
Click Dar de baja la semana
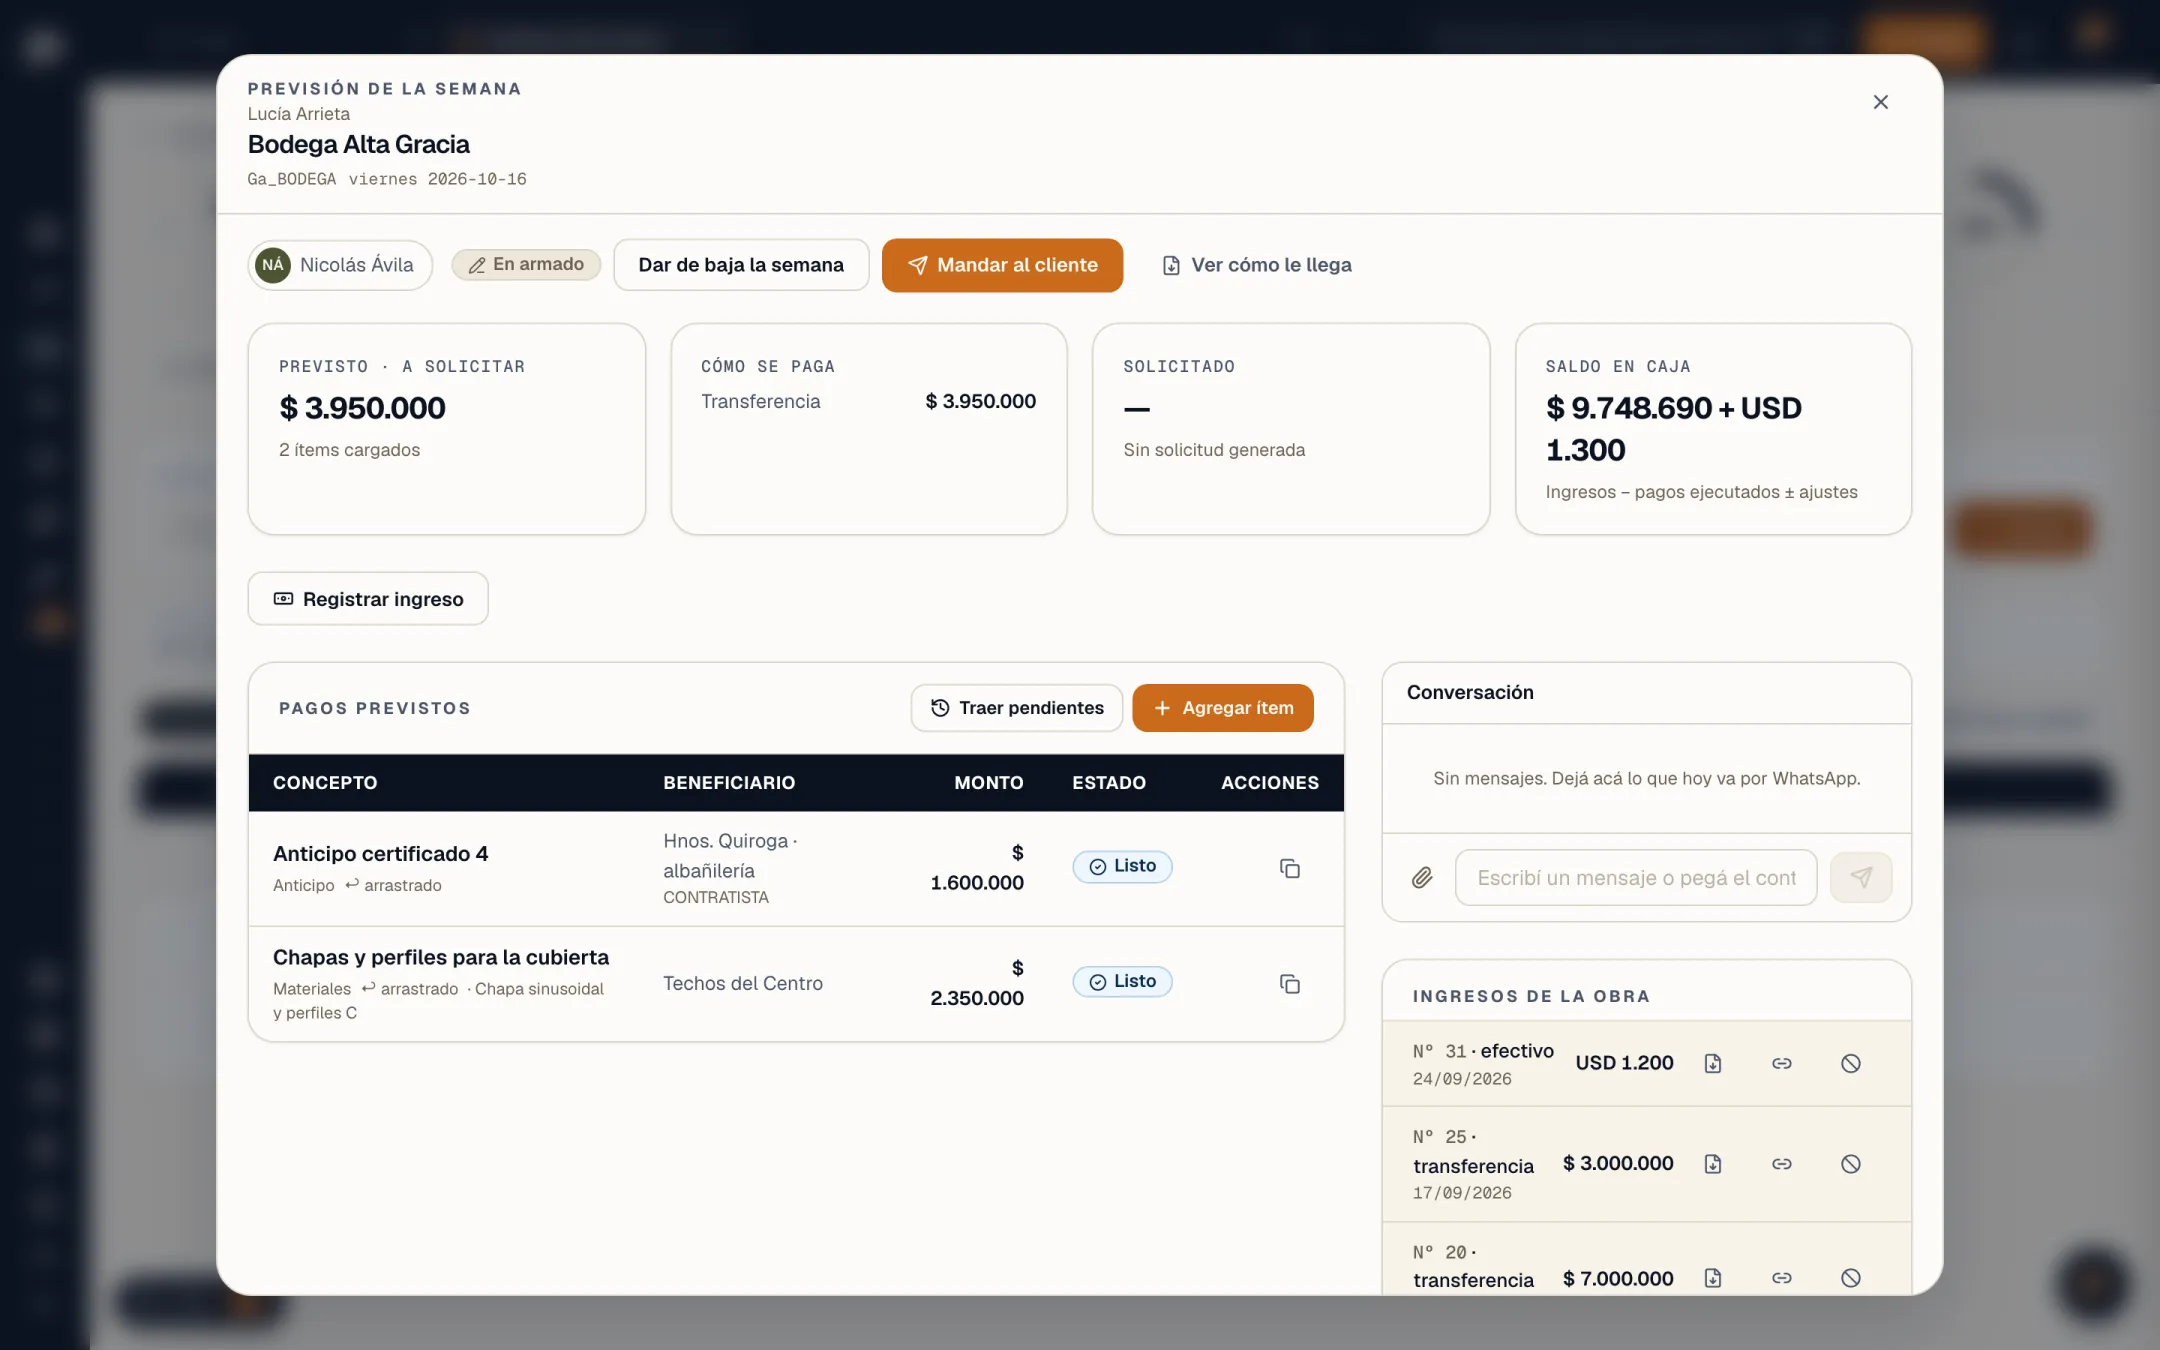click(x=741, y=265)
